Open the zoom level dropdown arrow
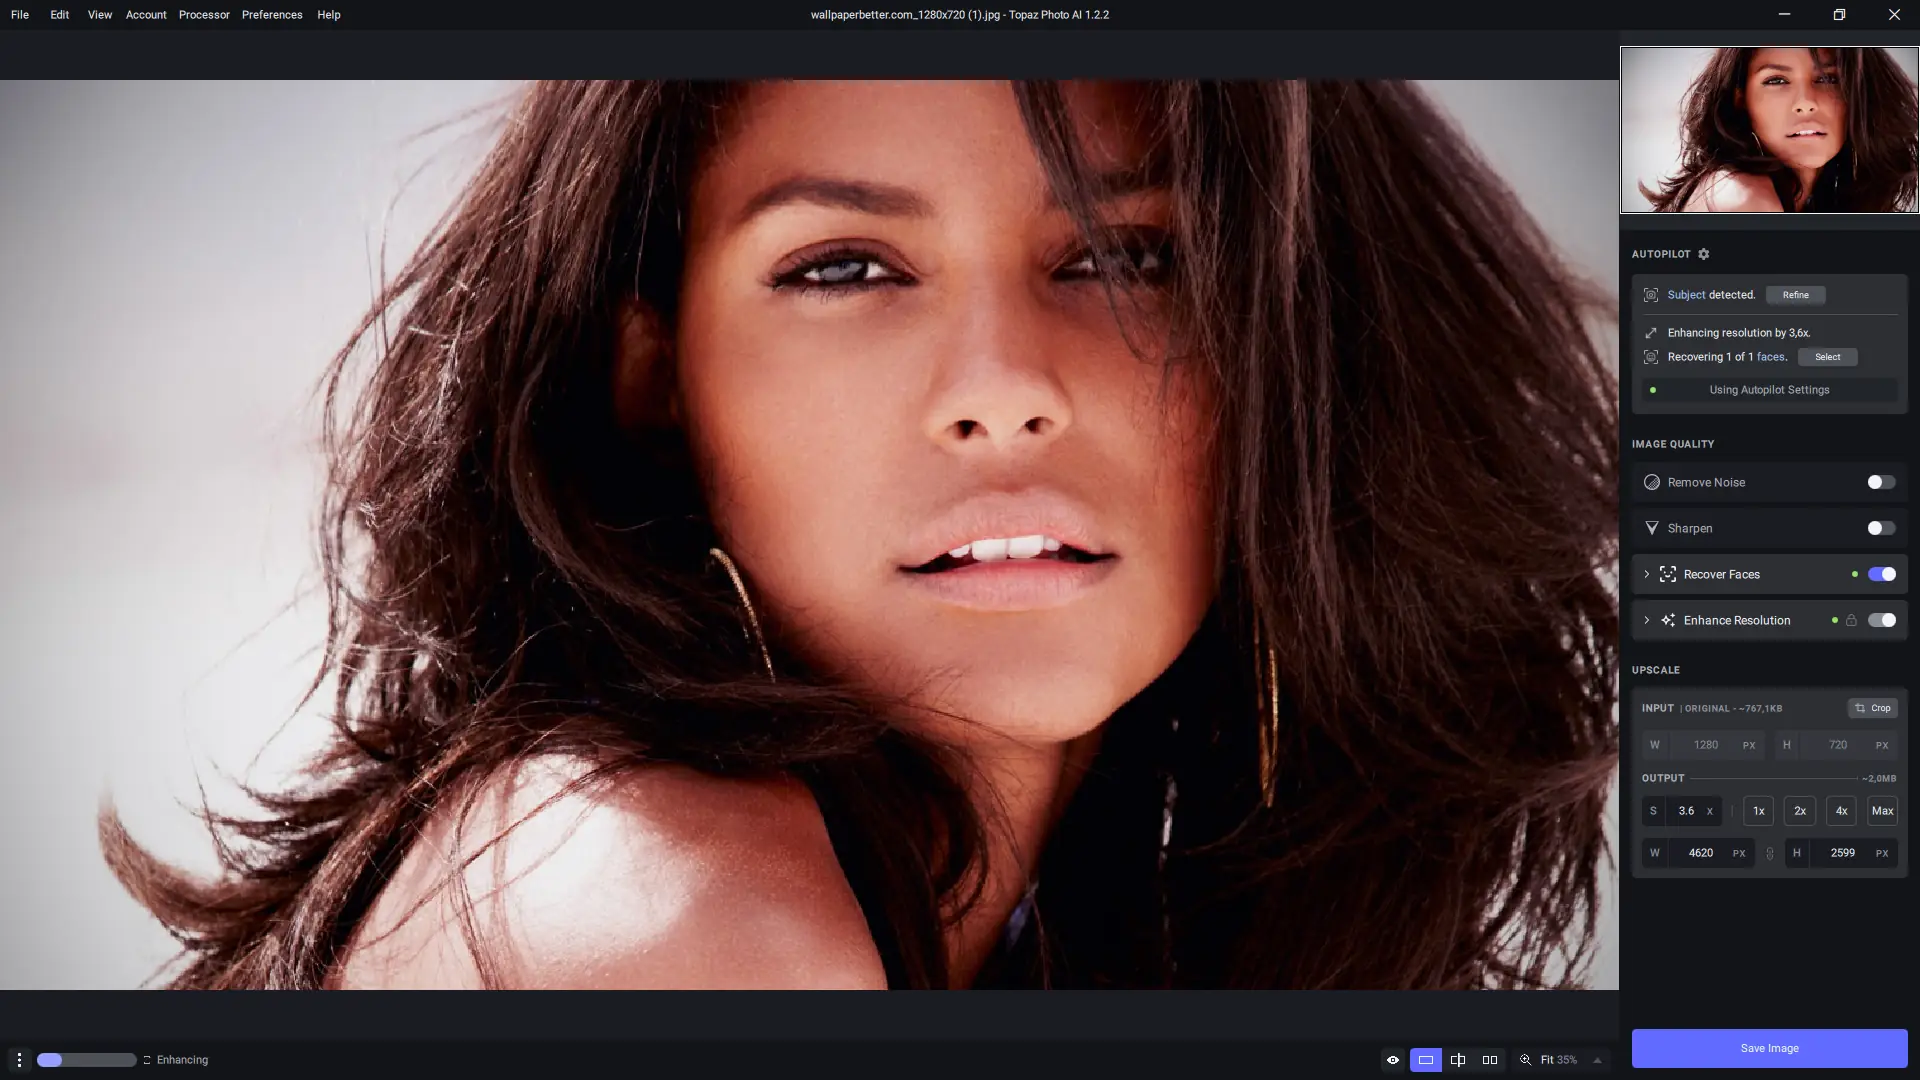1920x1080 pixels. (1597, 1060)
